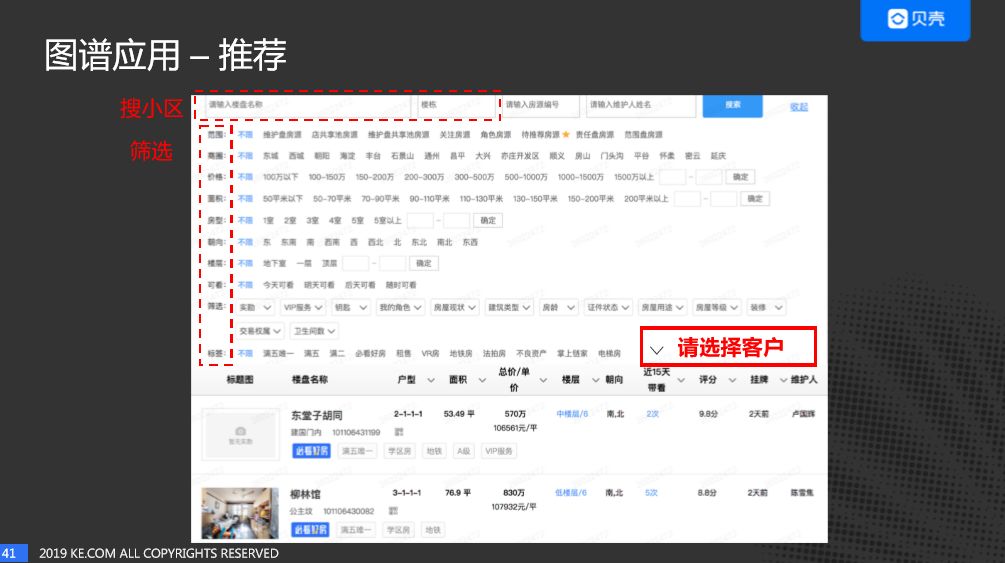Open the 实勘 filter dropdown
Image resolution: width=1005 pixels, height=563 pixels.
[x=256, y=308]
